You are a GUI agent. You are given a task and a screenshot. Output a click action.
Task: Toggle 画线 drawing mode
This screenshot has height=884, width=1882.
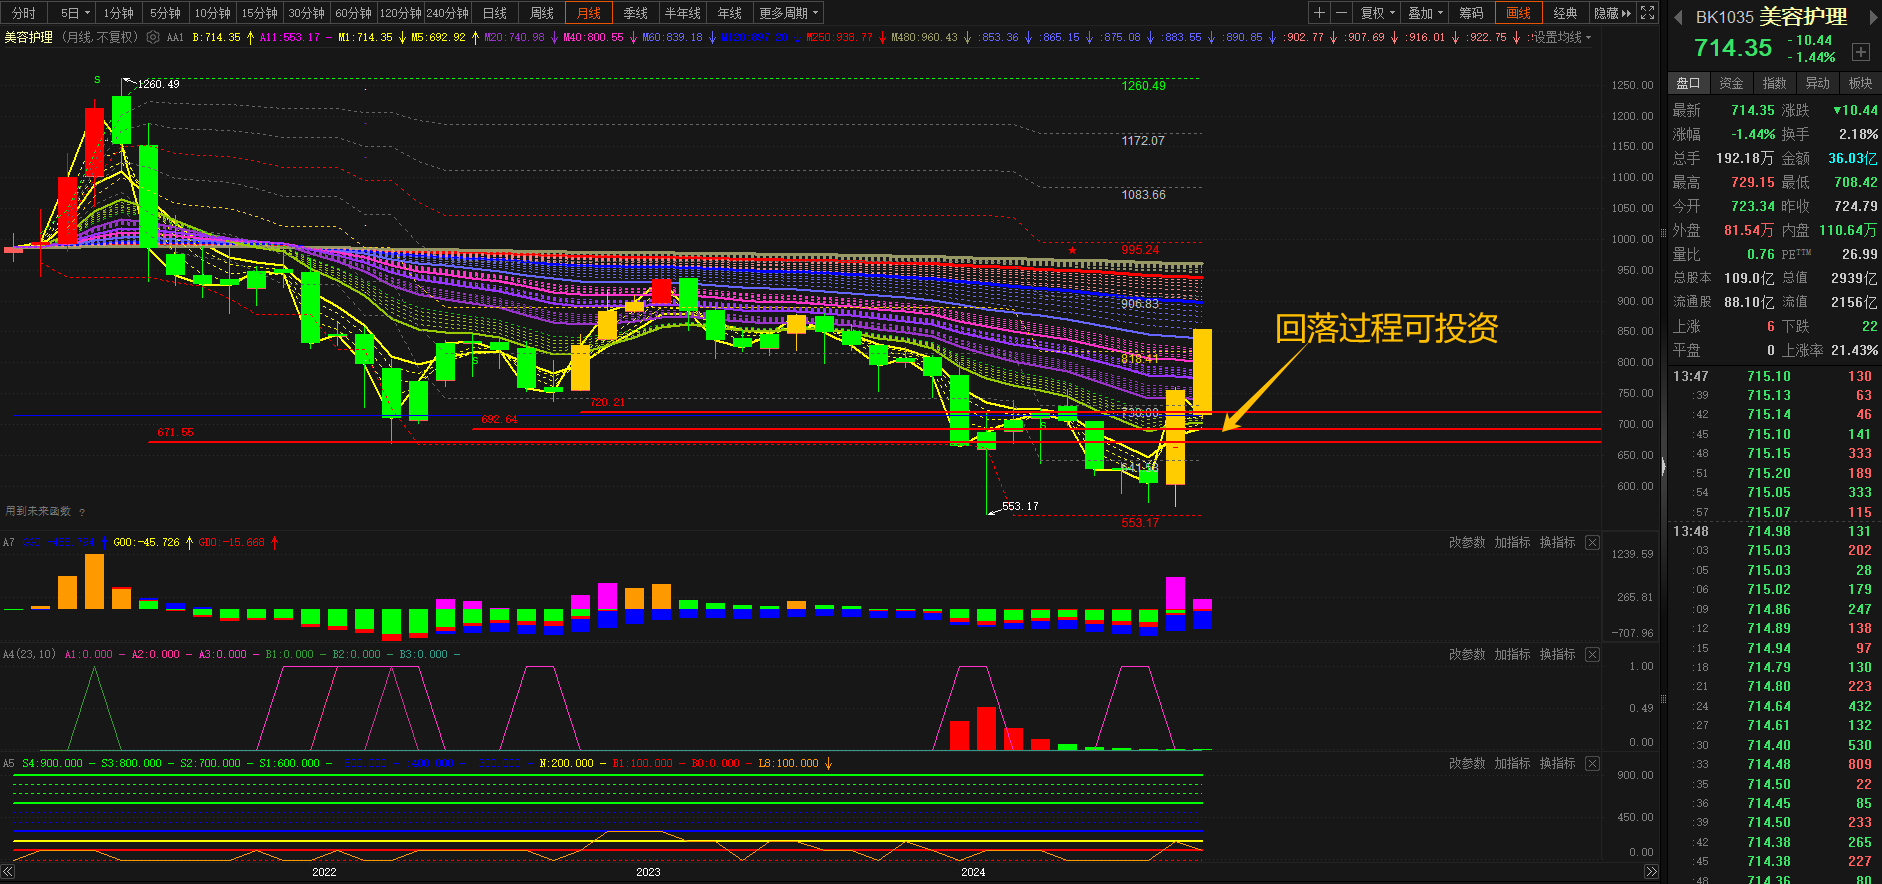pyautogui.click(x=1518, y=13)
